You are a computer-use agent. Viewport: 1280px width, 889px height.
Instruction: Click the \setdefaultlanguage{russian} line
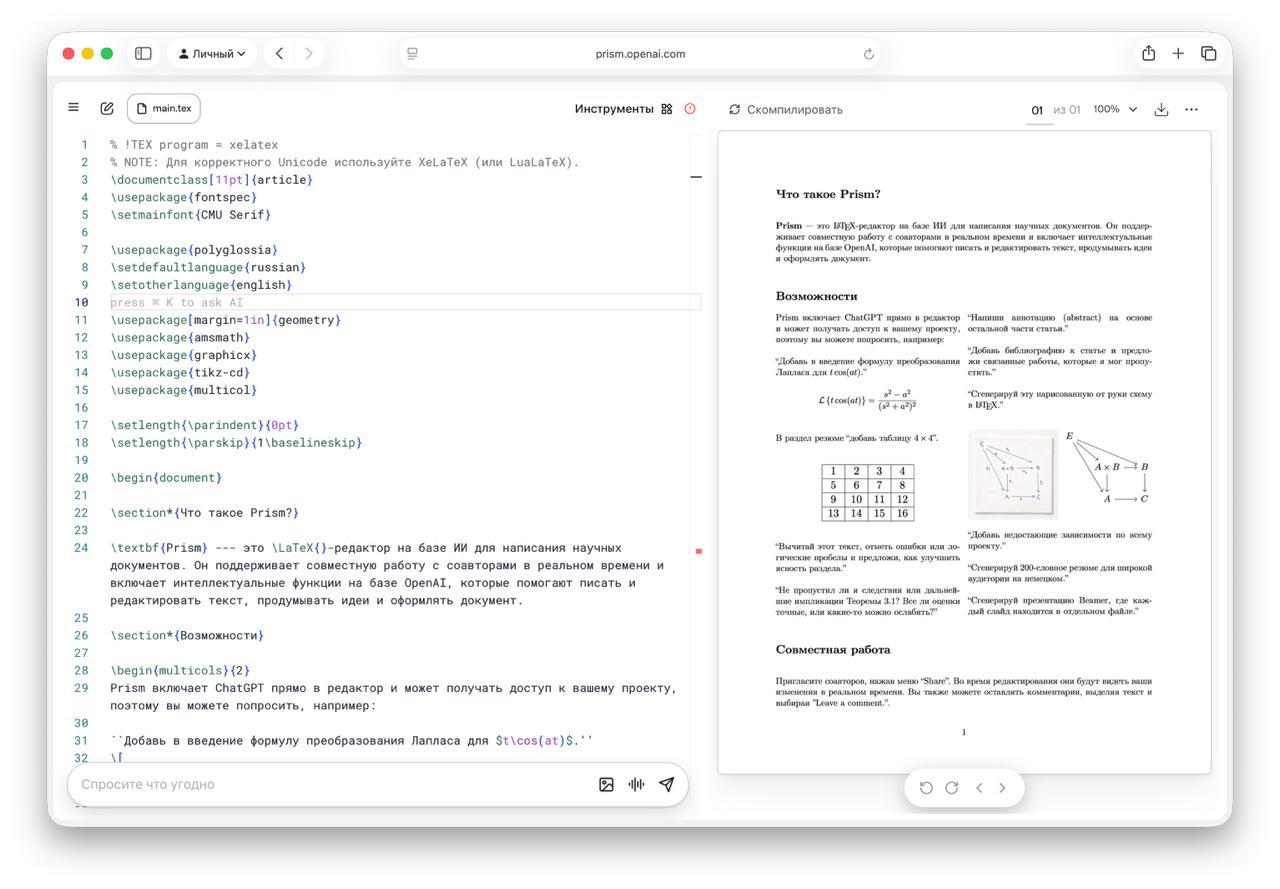[208, 267]
